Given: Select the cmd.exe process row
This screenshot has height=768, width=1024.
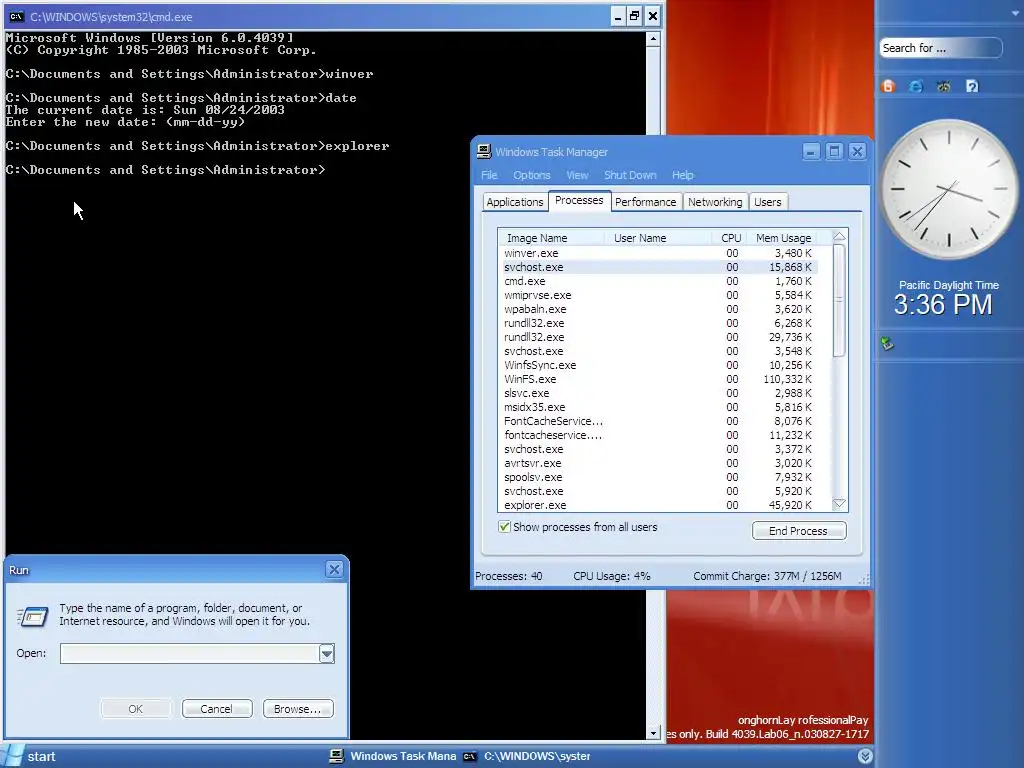Looking at the screenshot, I should click(658, 281).
